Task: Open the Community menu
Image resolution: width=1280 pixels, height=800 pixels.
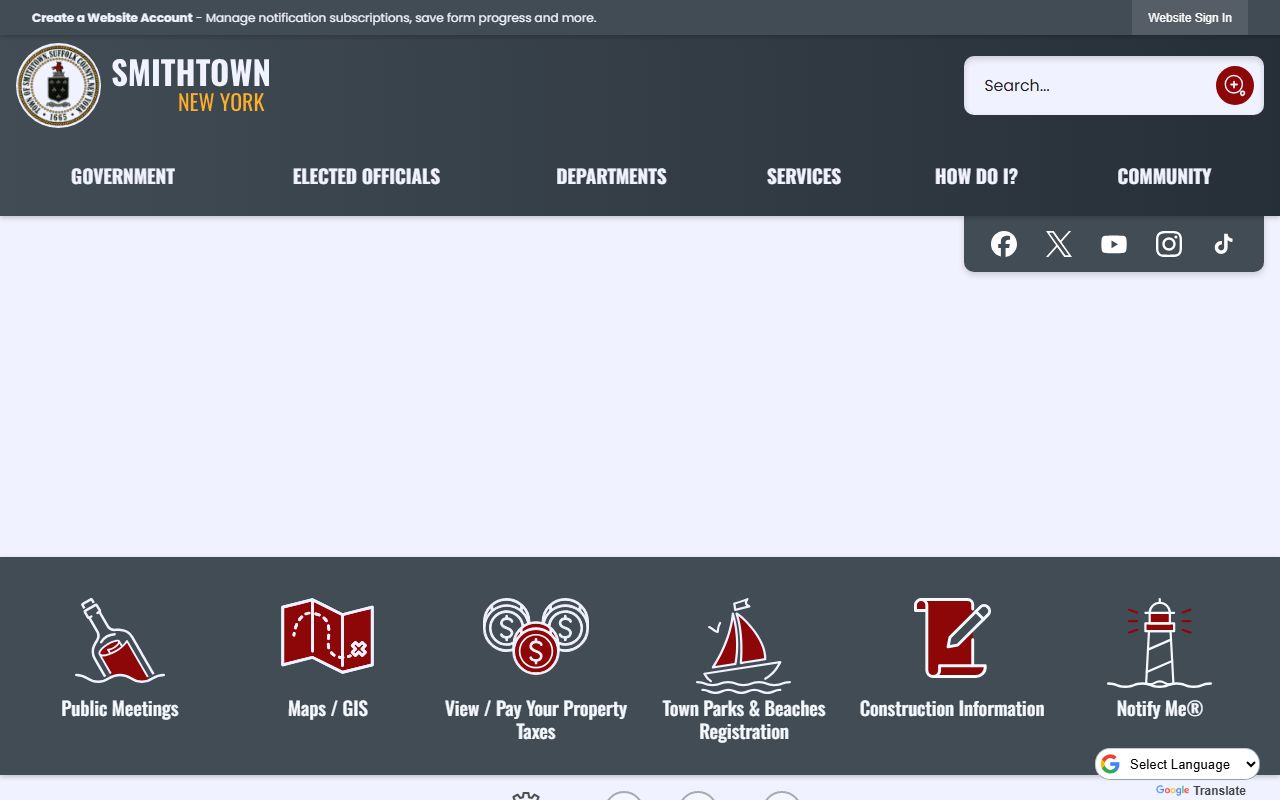Action: 1164,176
